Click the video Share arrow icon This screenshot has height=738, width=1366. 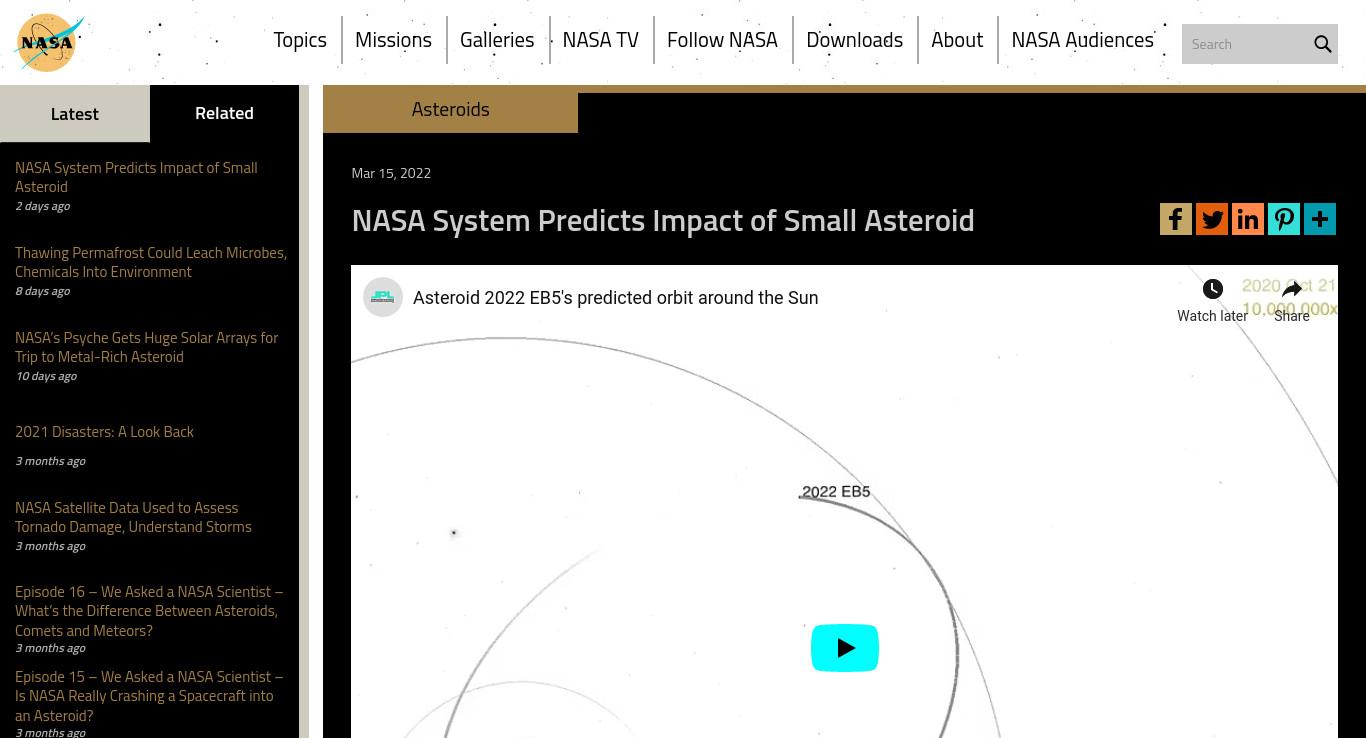click(x=1292, y=289)
